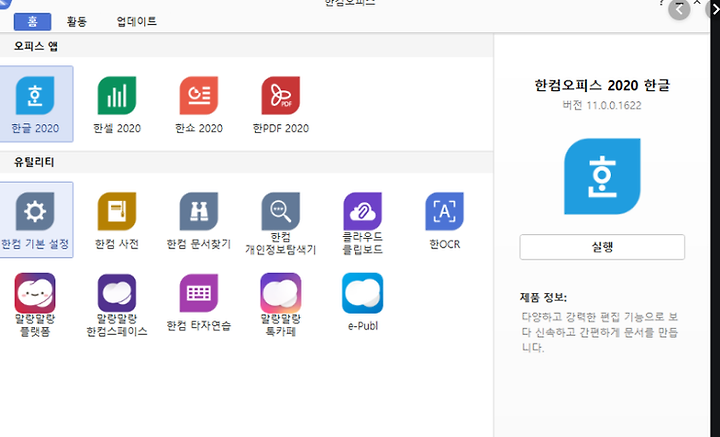This screenshot has height=437, width=720.
Task: Open the e-Publ icon
Action: click(x=362, y=293)
